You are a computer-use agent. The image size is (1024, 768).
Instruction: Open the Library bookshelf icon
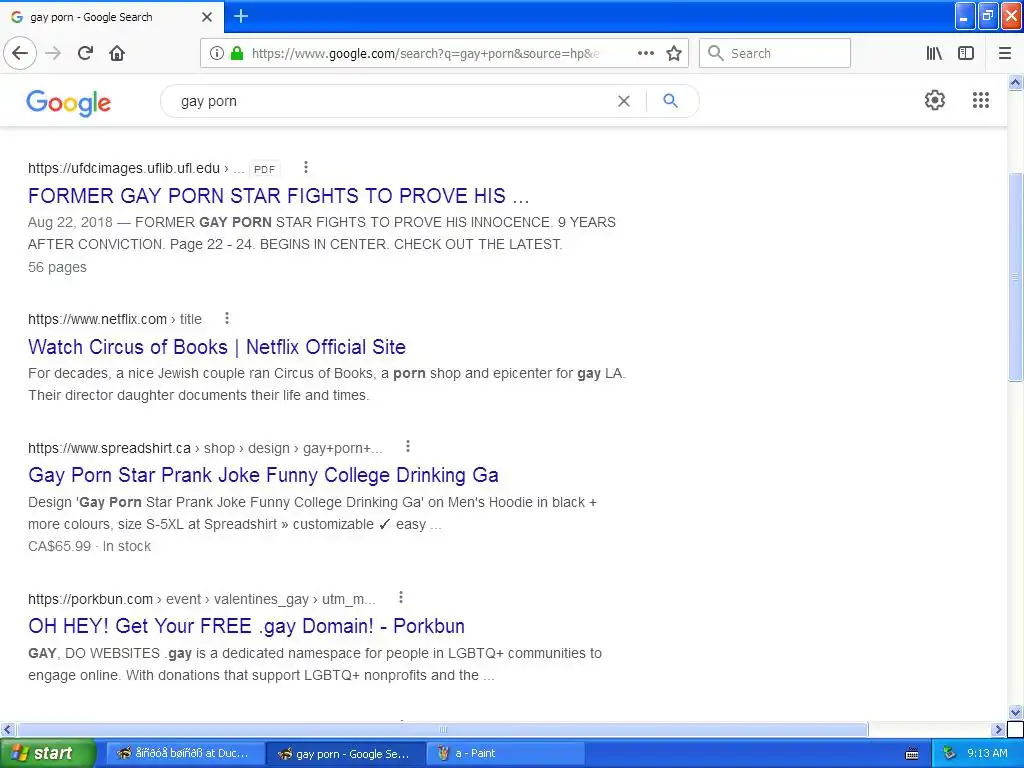[934, 53]
